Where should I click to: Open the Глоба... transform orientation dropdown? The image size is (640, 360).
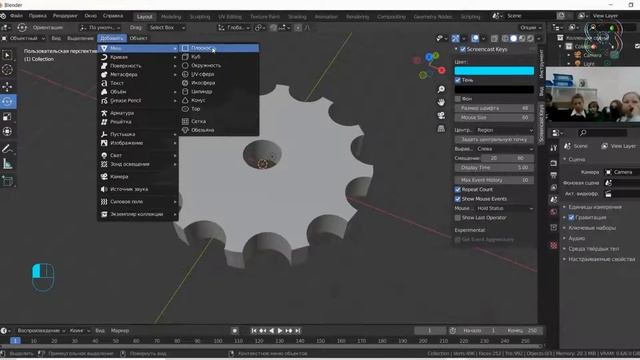[x=234, y=28]
